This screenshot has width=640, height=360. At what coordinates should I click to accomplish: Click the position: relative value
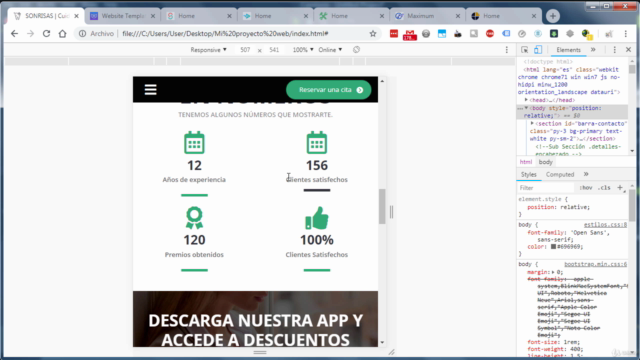(575, 207)
